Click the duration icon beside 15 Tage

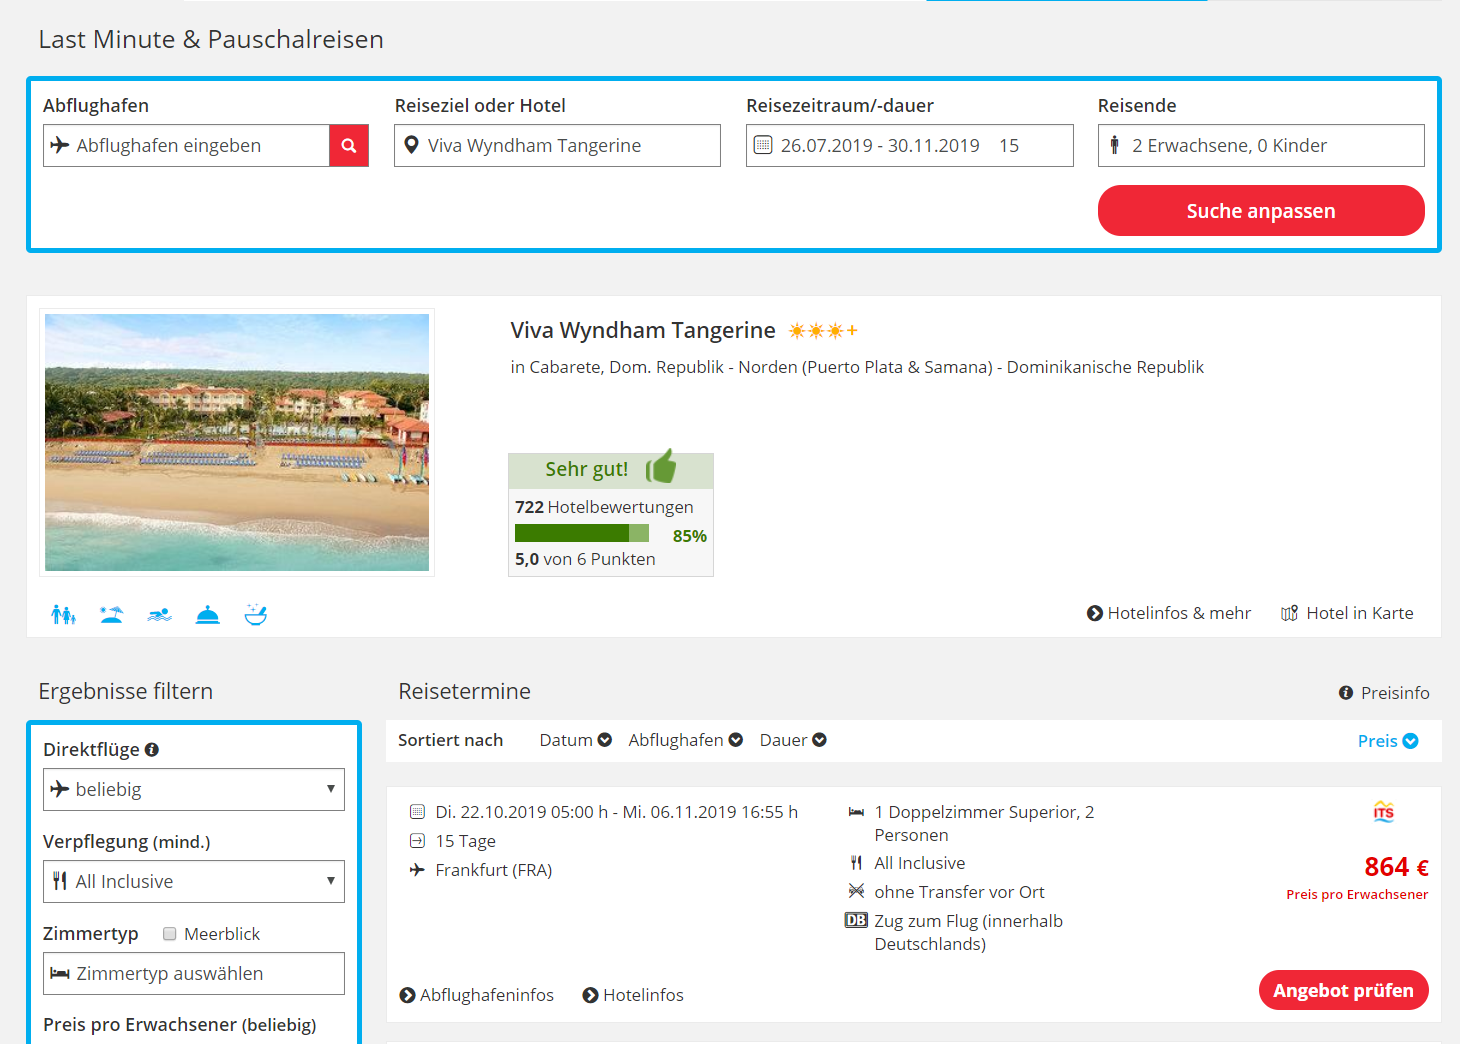417,841
